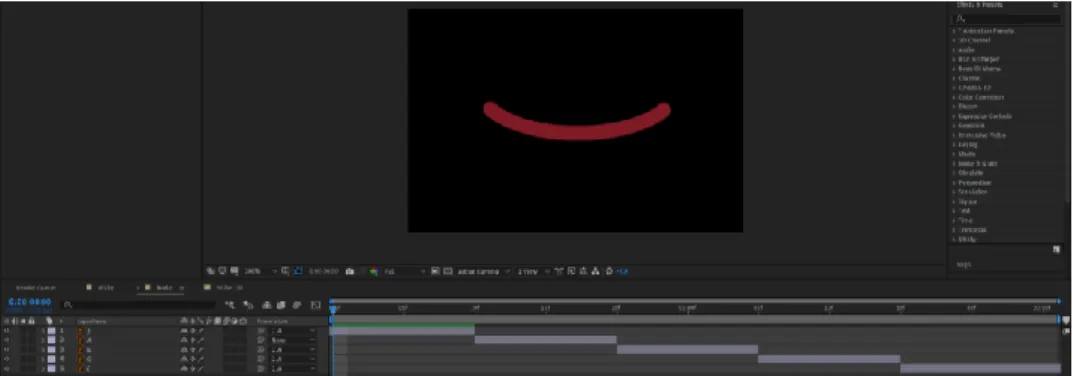Enable Motion Blur timeline icon
The height and width of the screenshot is (376, 1077).
(296, 305)
